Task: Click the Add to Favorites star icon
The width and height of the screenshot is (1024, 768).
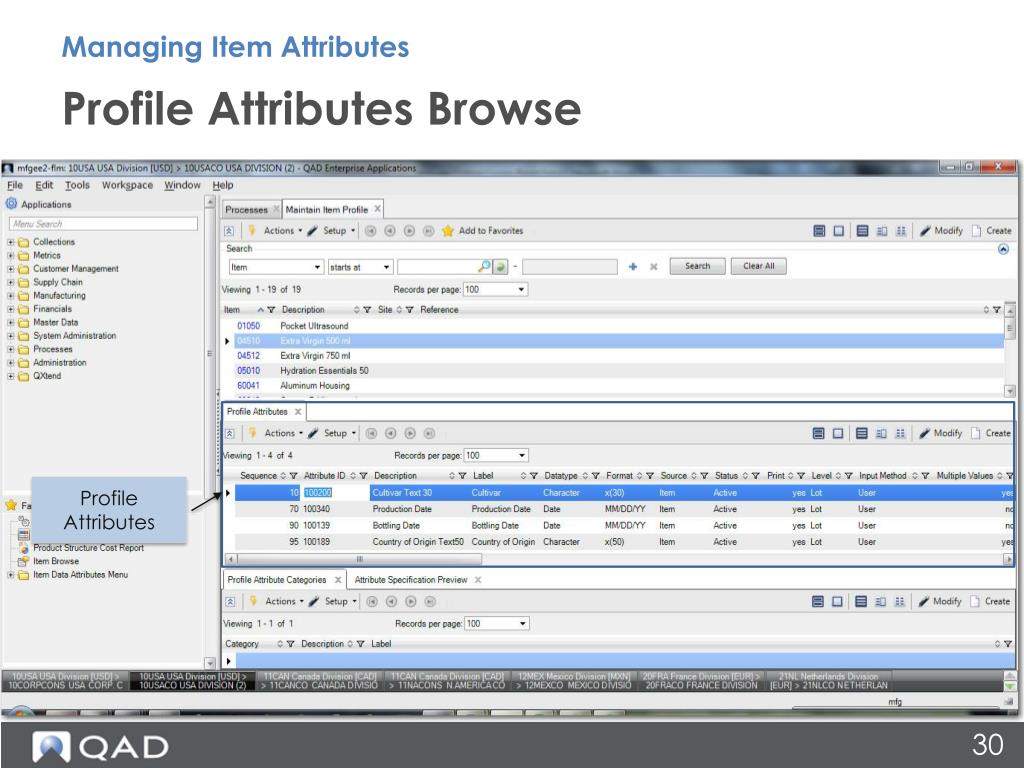Action: 447,231
